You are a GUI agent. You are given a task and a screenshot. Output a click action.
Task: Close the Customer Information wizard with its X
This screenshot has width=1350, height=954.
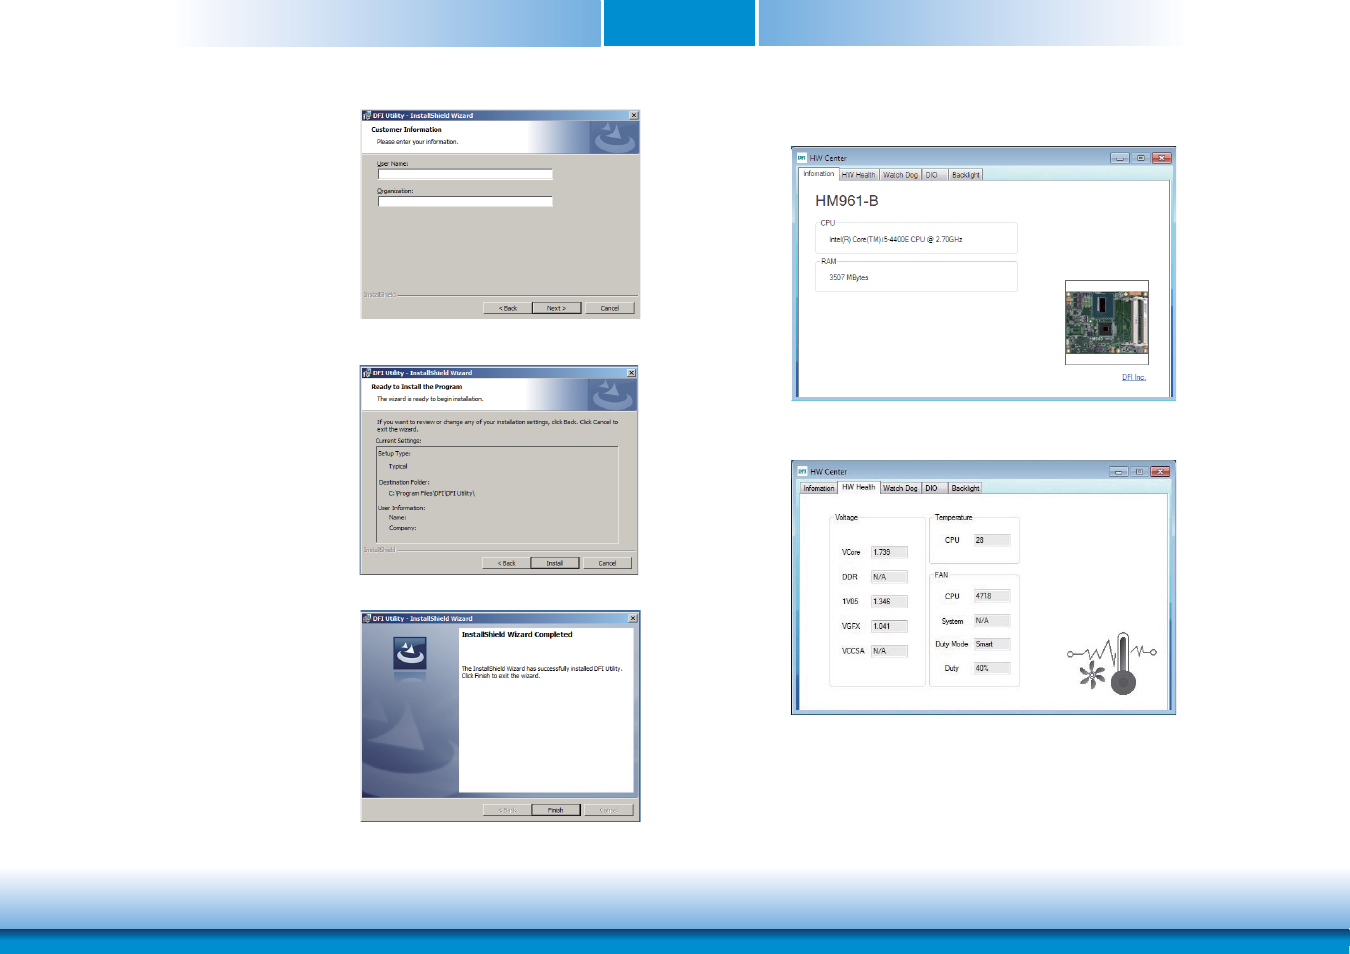[x=634, y=115]
